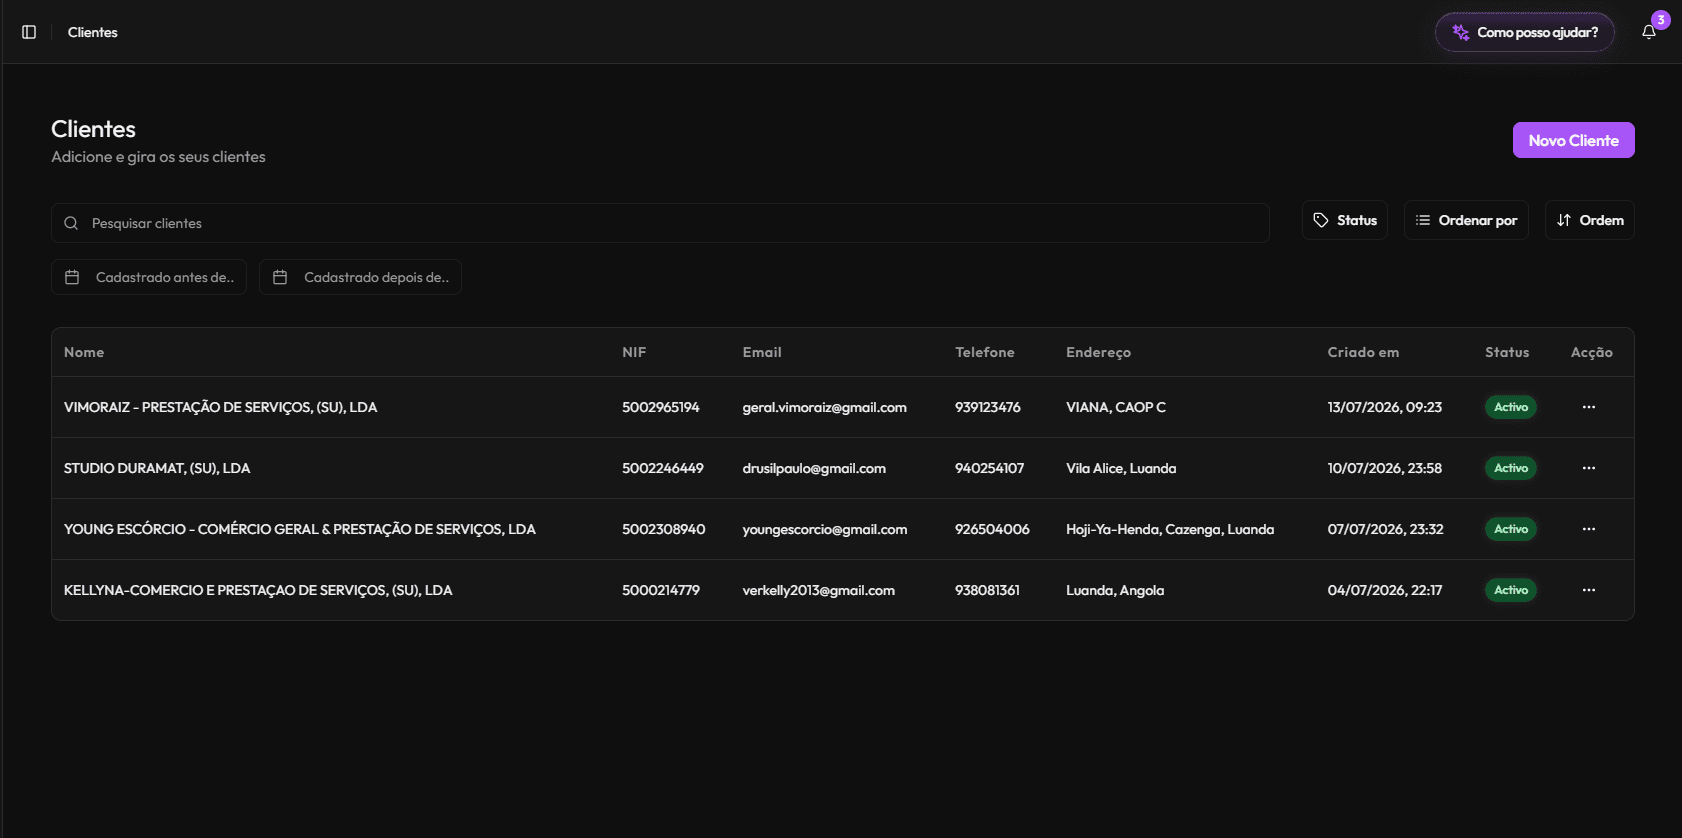Click email geral.vimoraiz@gmail.com

[825, 407]
